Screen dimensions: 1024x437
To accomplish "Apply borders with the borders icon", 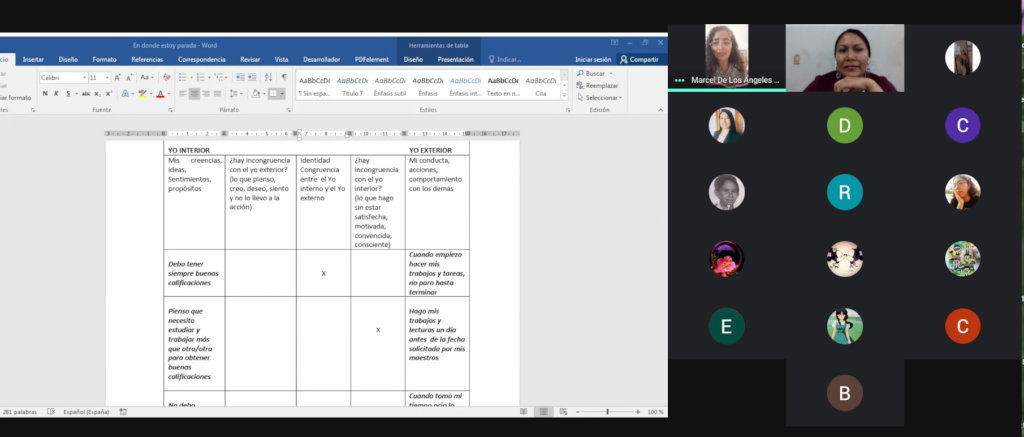I will [x=273, y=93].
